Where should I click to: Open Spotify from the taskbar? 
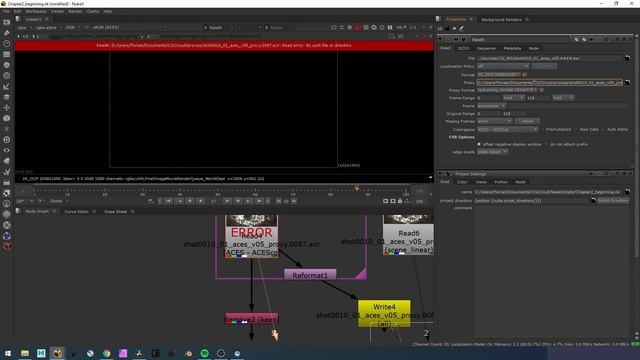204,353
